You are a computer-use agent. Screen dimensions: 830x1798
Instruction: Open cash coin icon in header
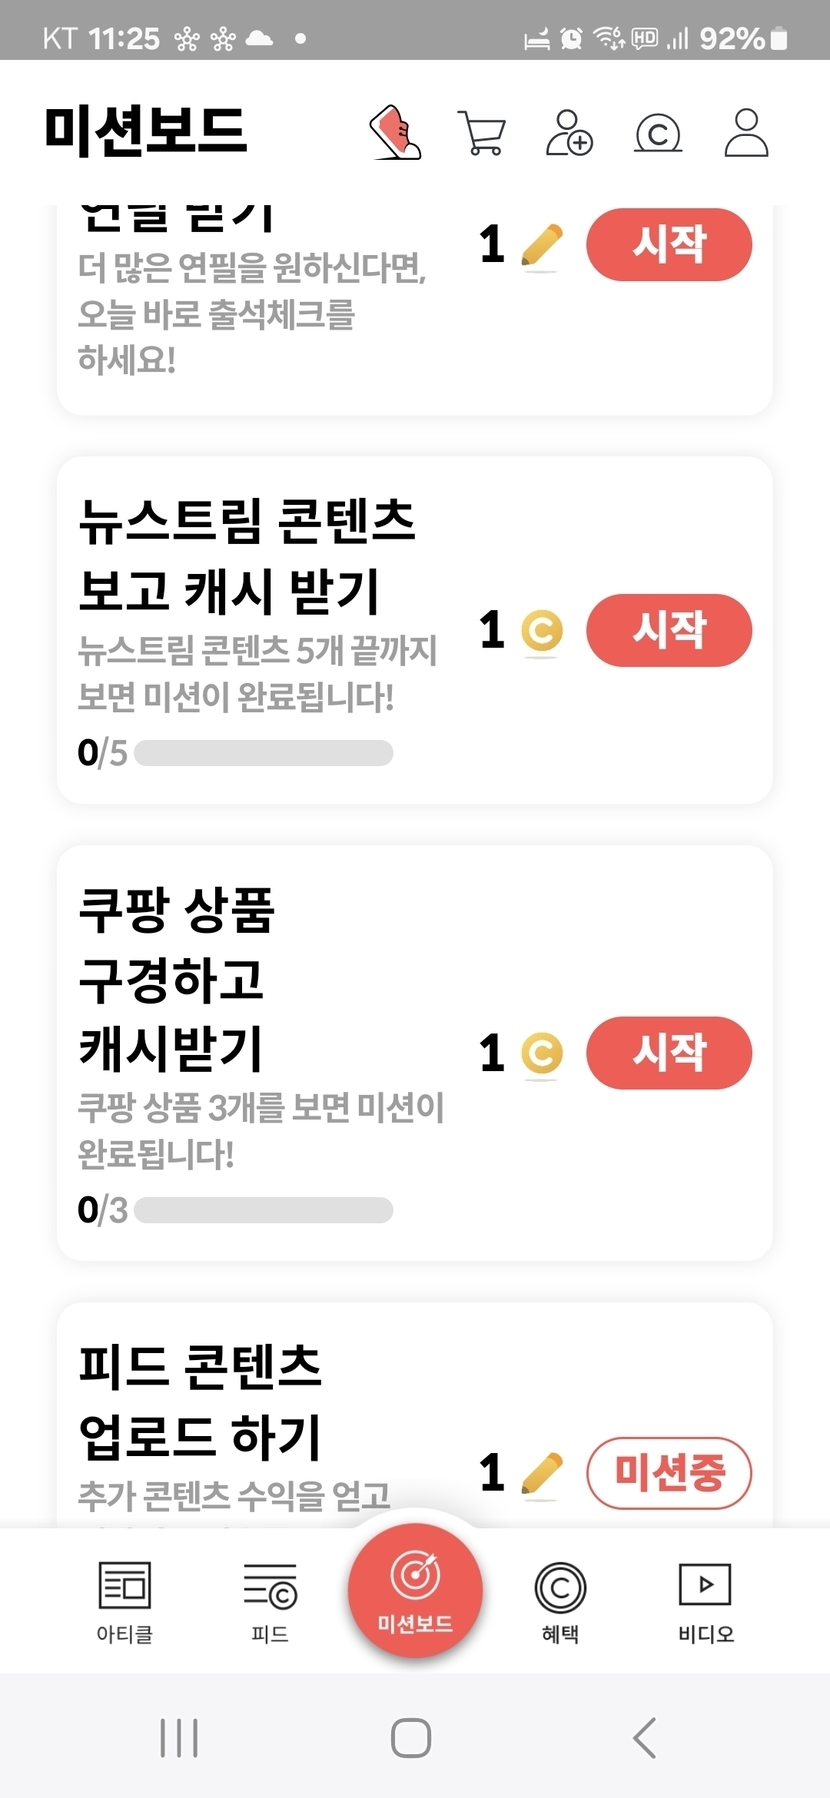[x=658, y=133]
